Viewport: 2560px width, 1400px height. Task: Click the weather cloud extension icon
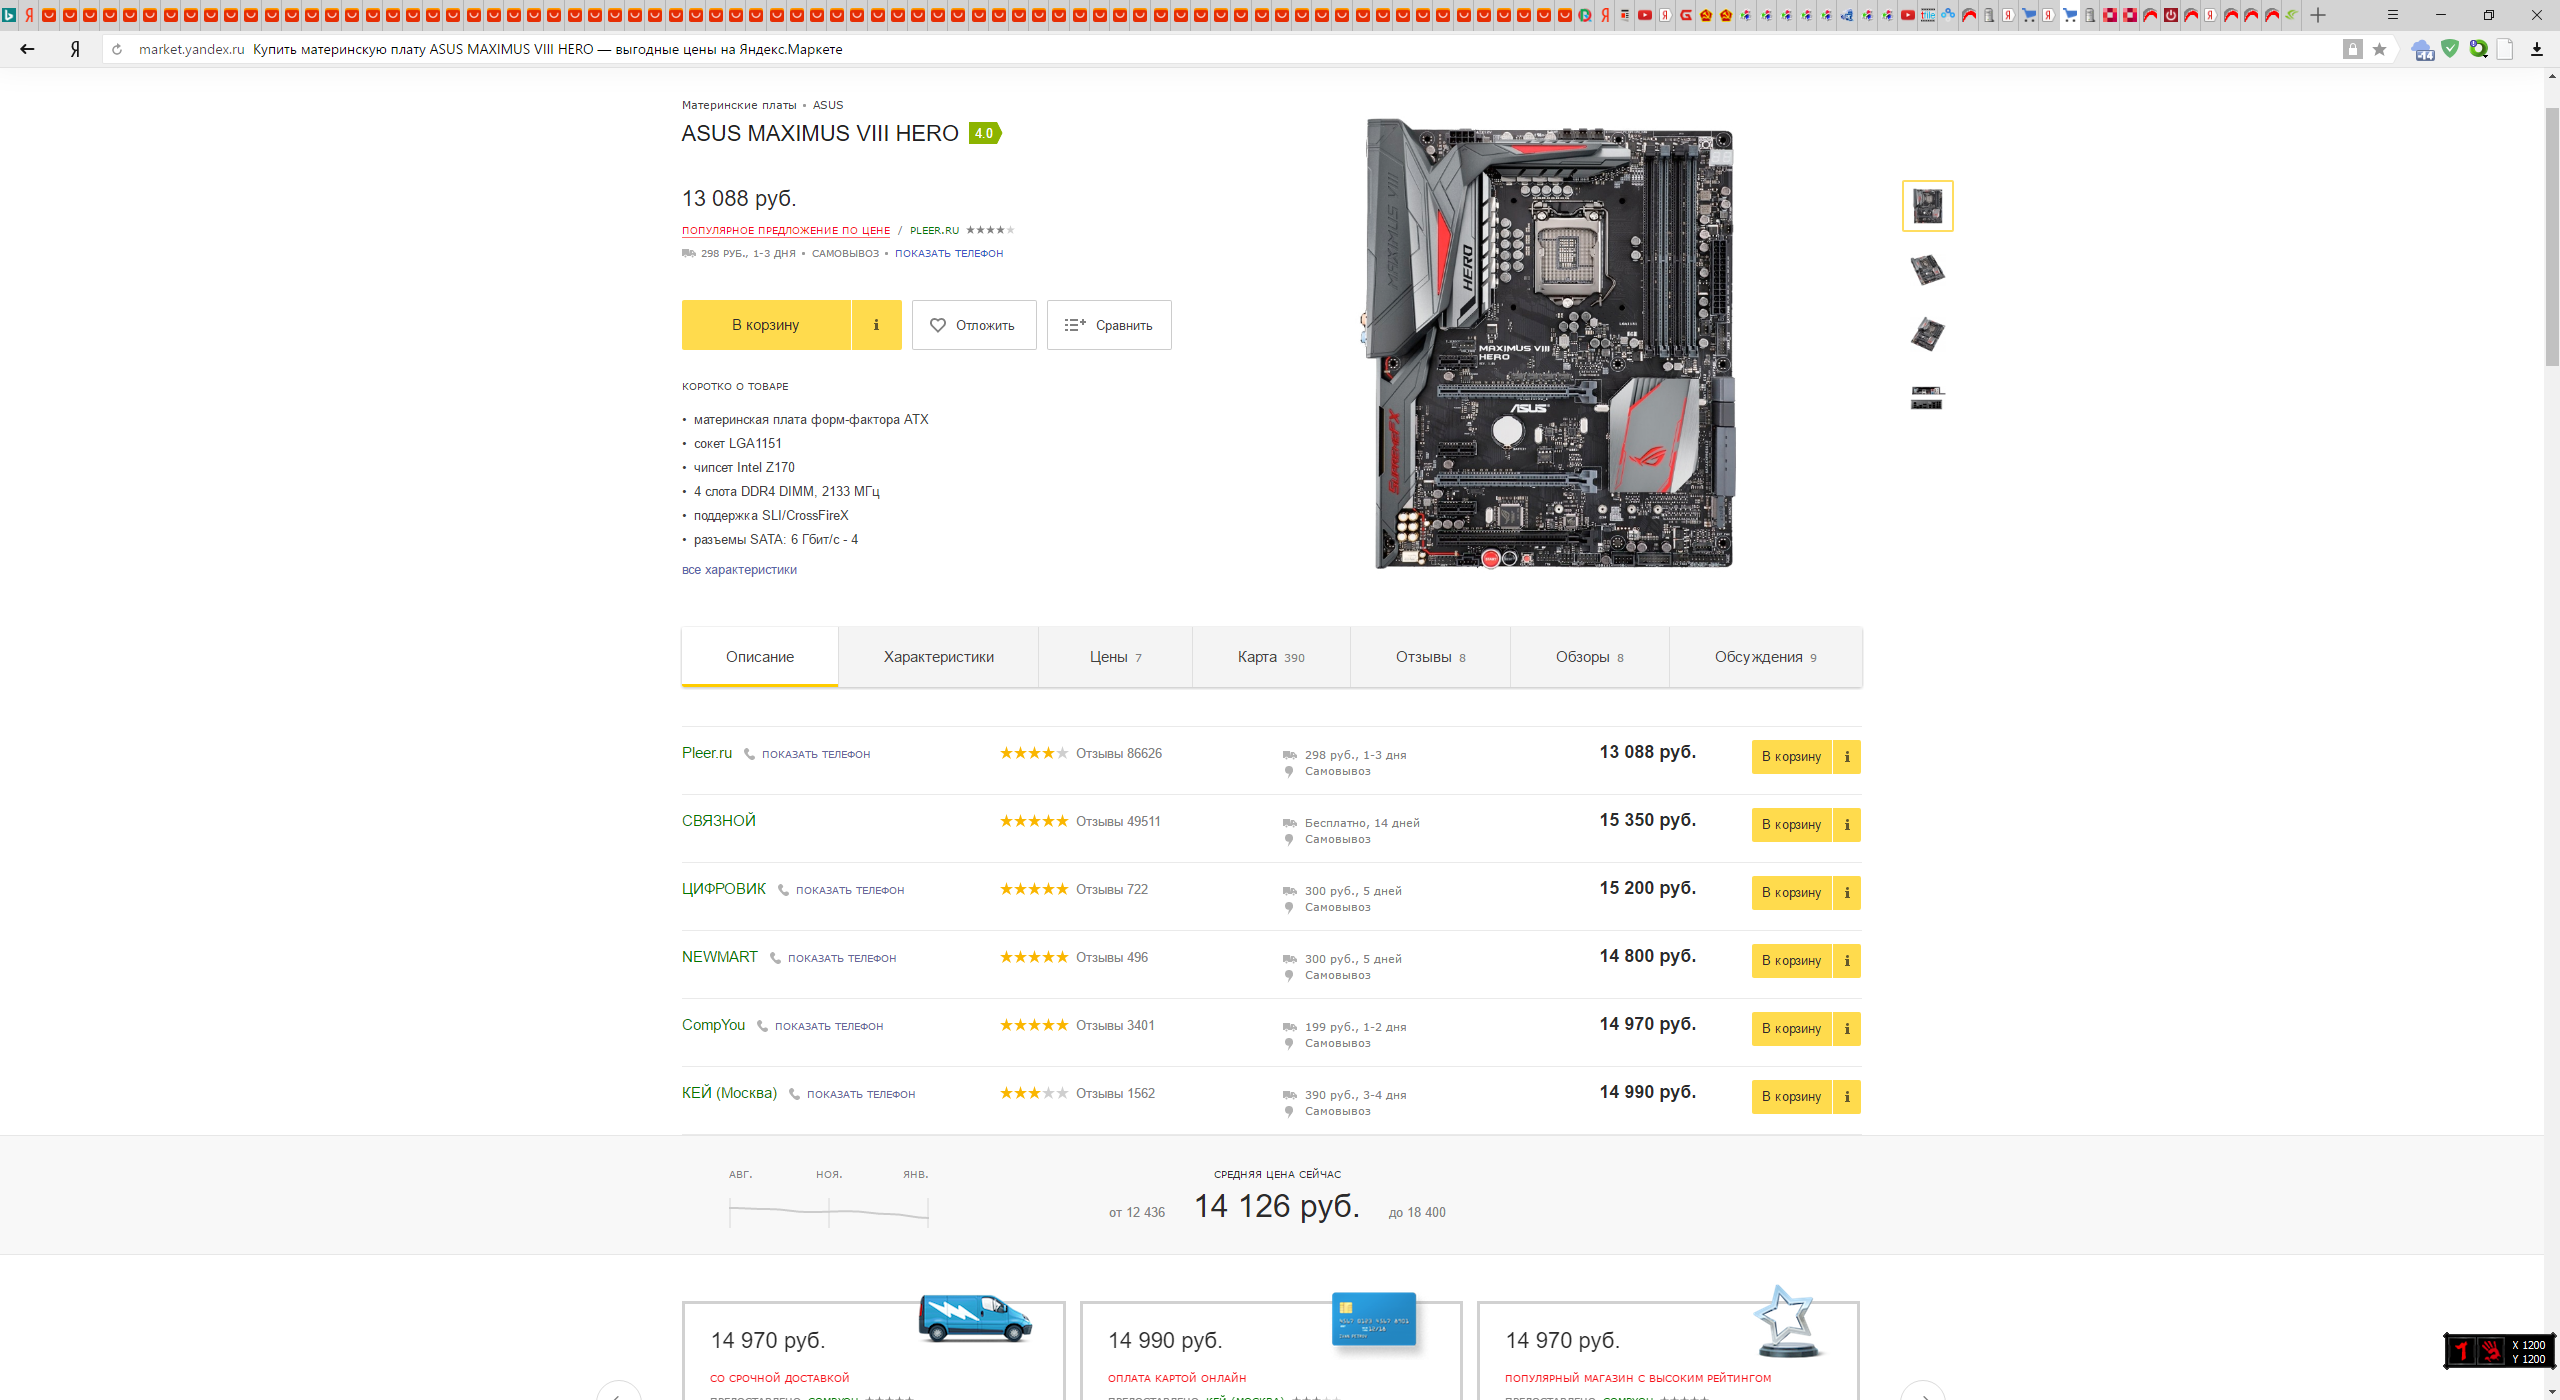[2422, 49]
